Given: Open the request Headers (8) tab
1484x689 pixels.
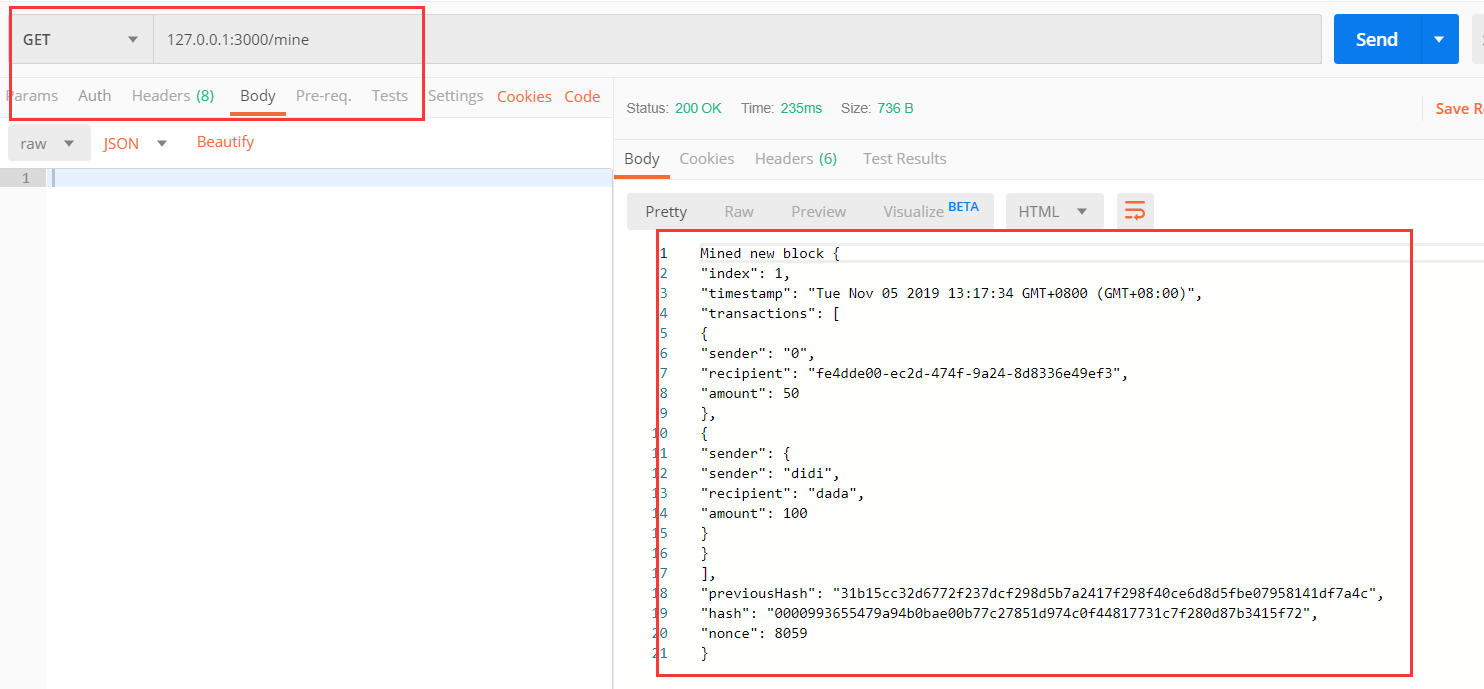Looking at the screenshot, I should pos(173,96).
